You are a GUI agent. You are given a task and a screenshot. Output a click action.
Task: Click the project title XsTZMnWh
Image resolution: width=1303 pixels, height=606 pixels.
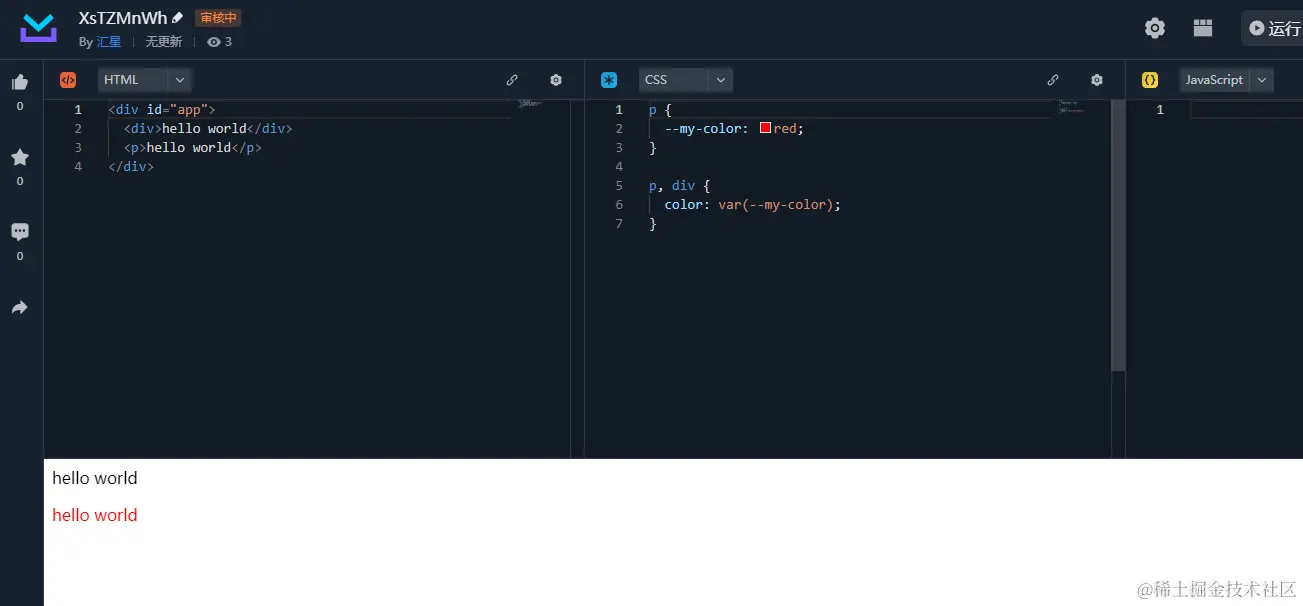pos(123,18)
